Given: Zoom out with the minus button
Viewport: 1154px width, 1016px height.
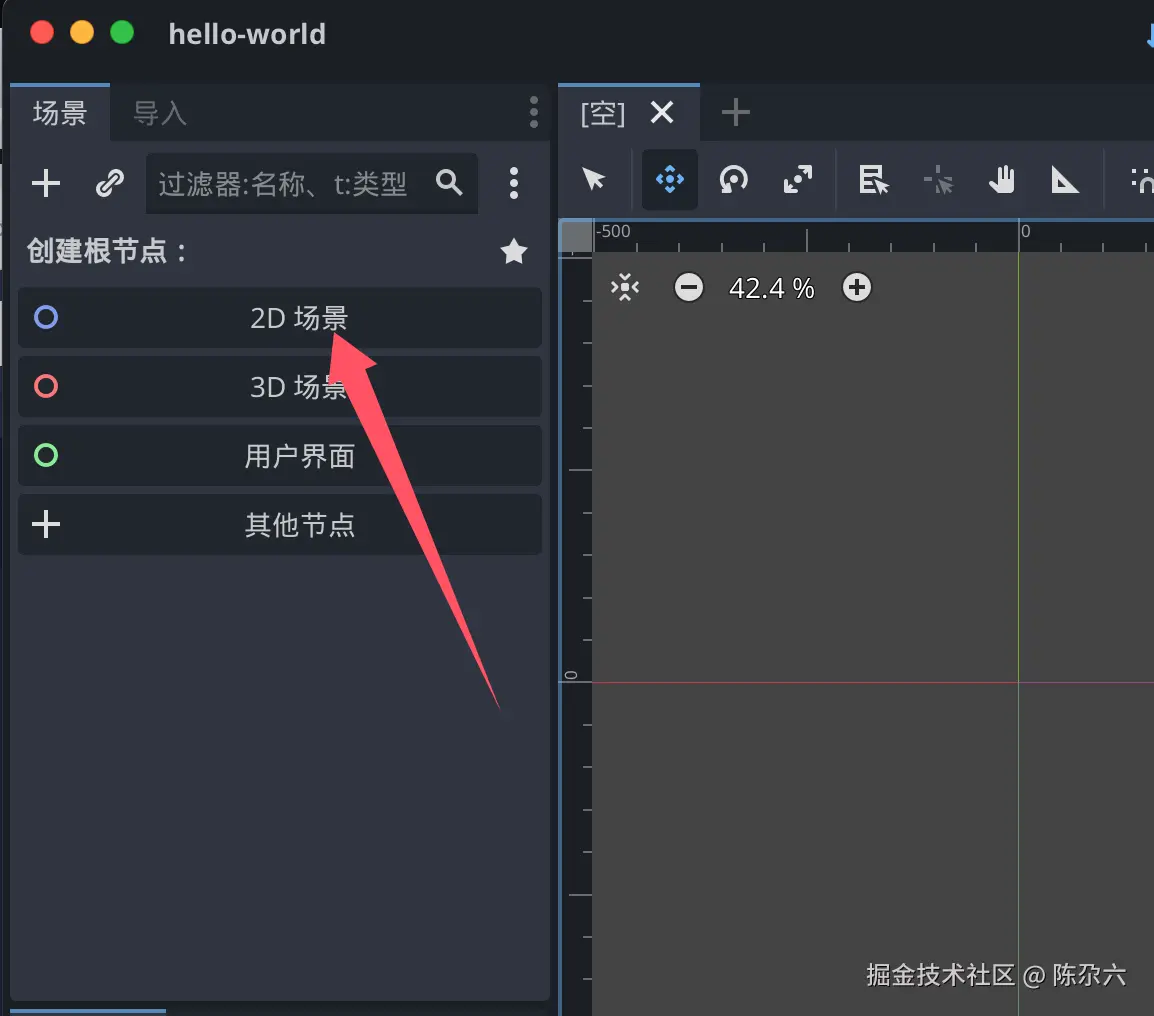Looking at the screenshot, I should 689,287.
